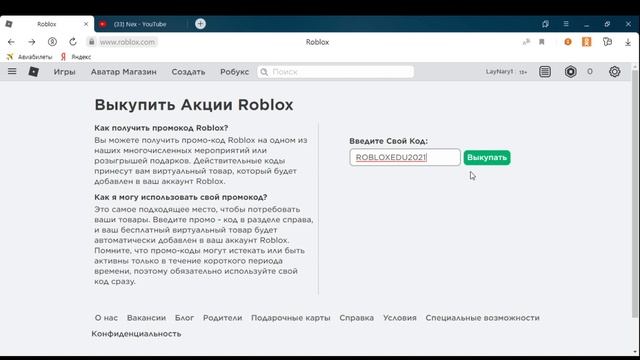This screenshot has height=360, width=640.
Task: Open the Справка footer link
Action: click(x=356, y=318)
